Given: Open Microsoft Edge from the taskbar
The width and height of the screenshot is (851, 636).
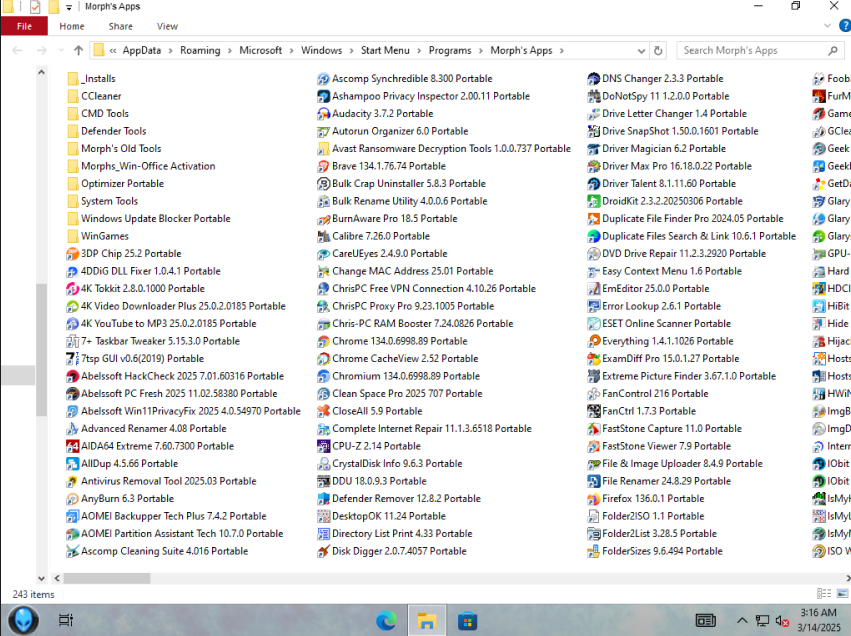Looking at the screenshot, I should (386, 620).
